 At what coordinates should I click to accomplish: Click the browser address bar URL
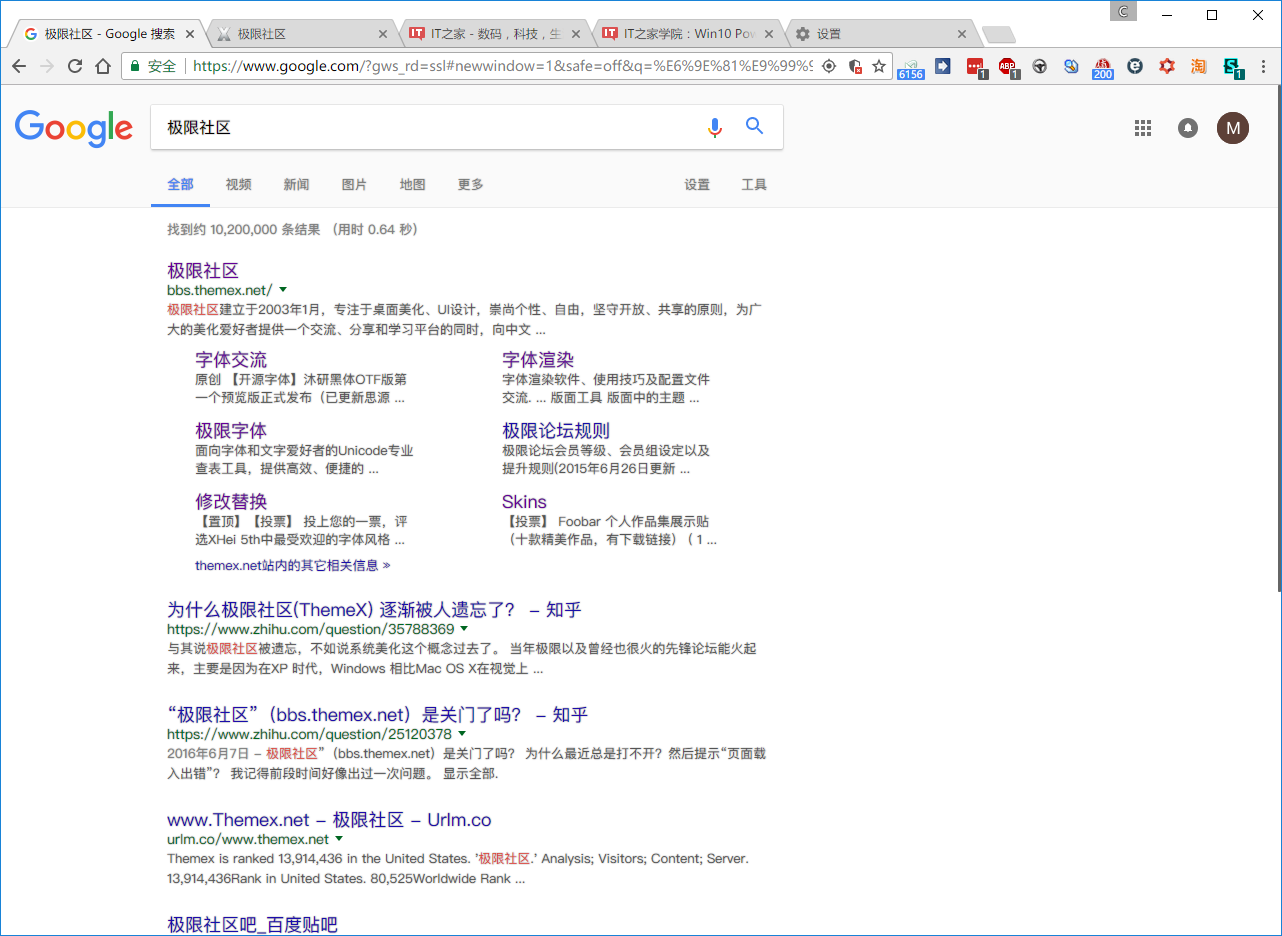tap(500, 66)
